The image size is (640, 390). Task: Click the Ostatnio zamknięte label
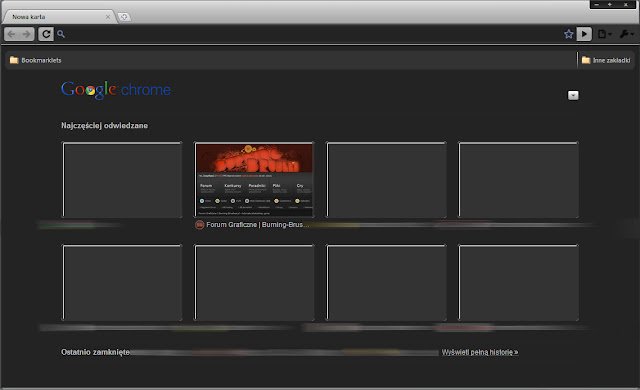click(x=96, y=352)
